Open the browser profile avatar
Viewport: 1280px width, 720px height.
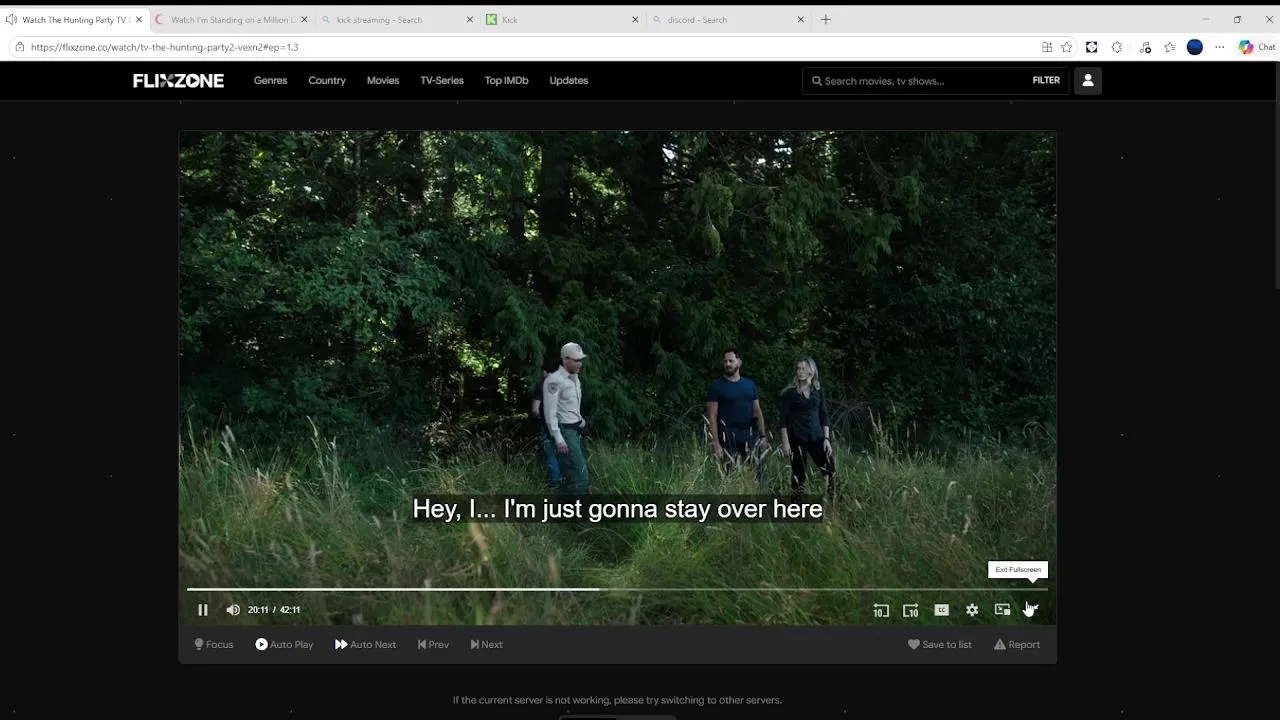tap(1195, 47)
